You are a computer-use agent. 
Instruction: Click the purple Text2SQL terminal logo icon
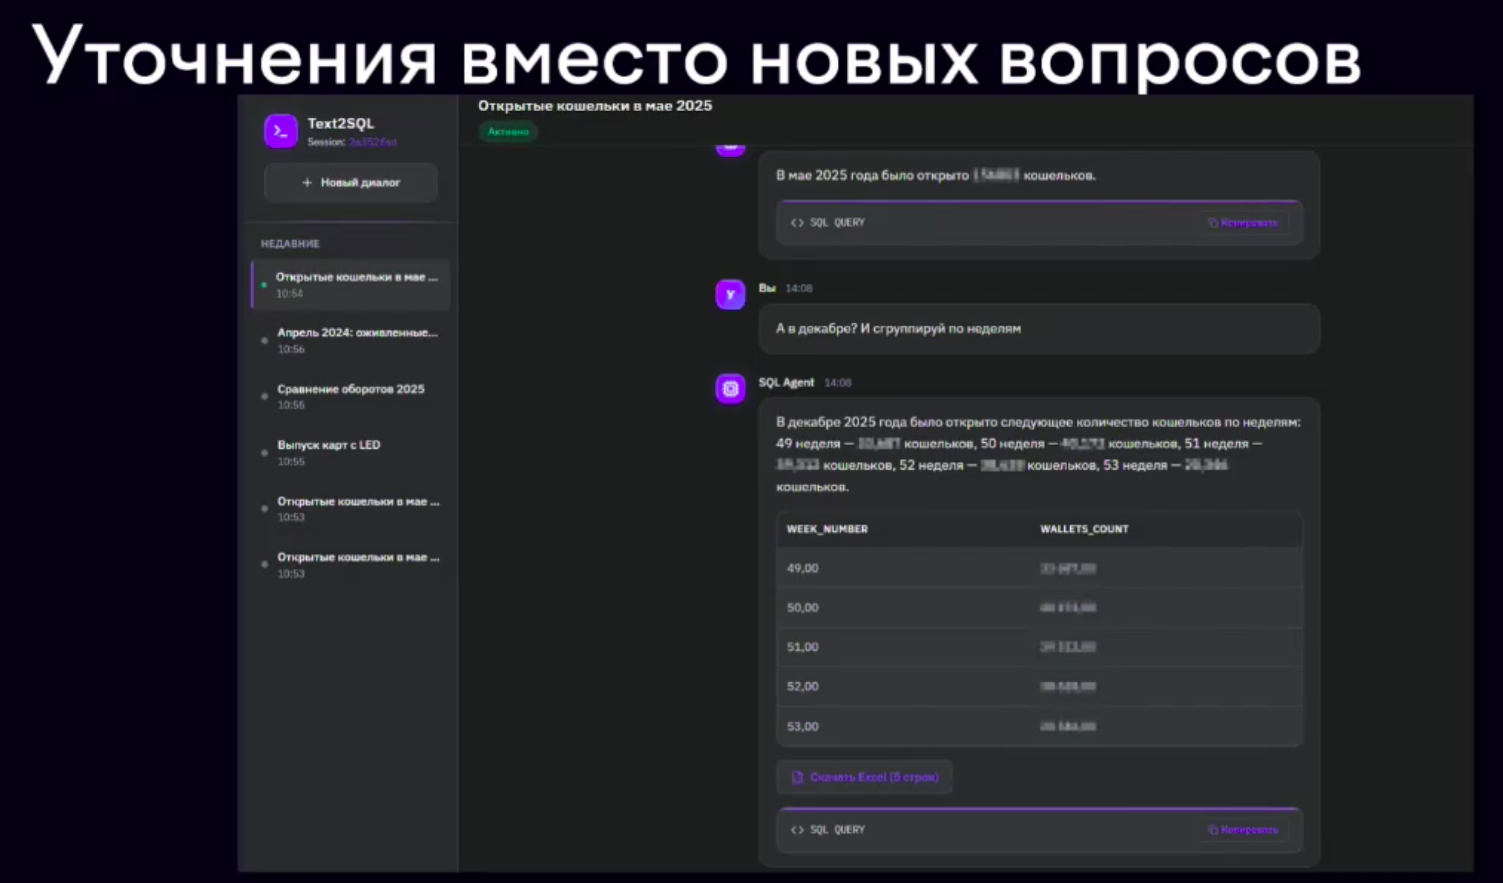(x=281, y=131)
